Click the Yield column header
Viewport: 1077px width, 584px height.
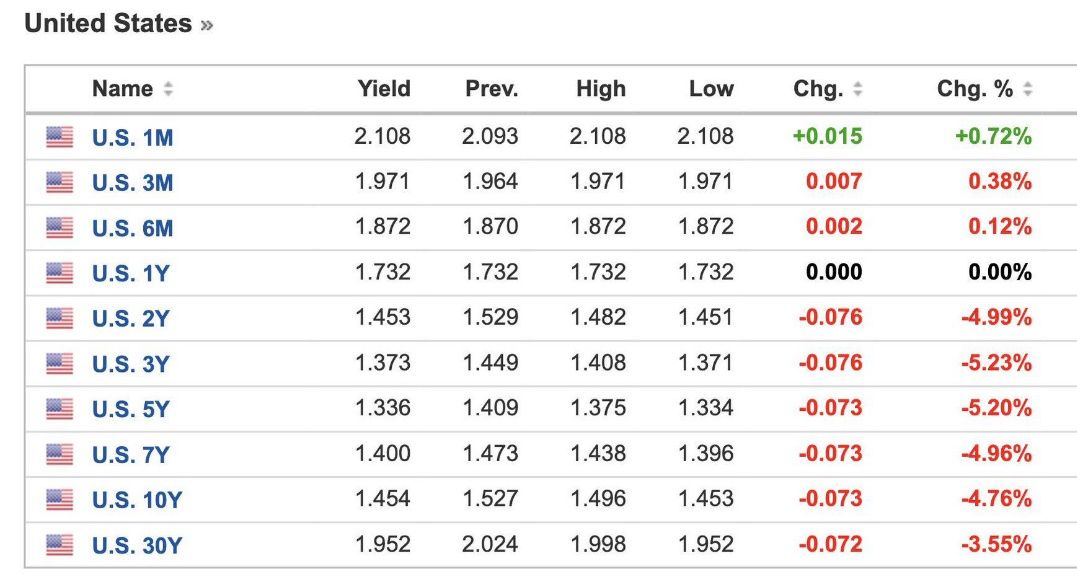384,89
